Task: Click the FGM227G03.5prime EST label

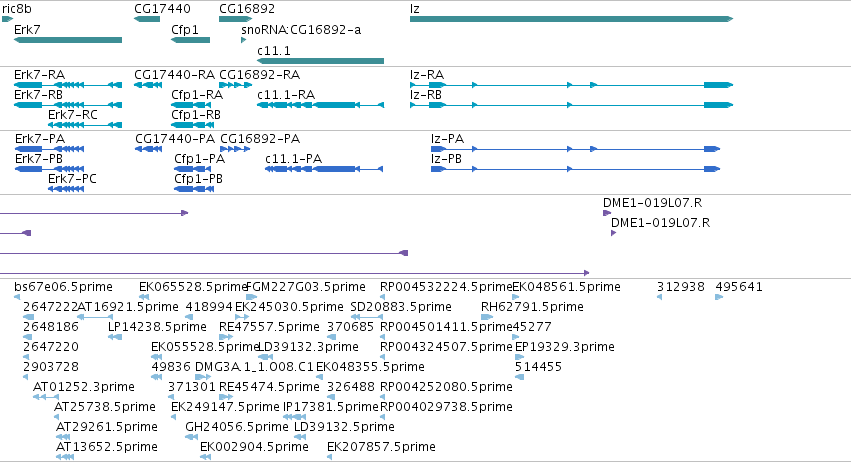Action: [x=306, y=287]
